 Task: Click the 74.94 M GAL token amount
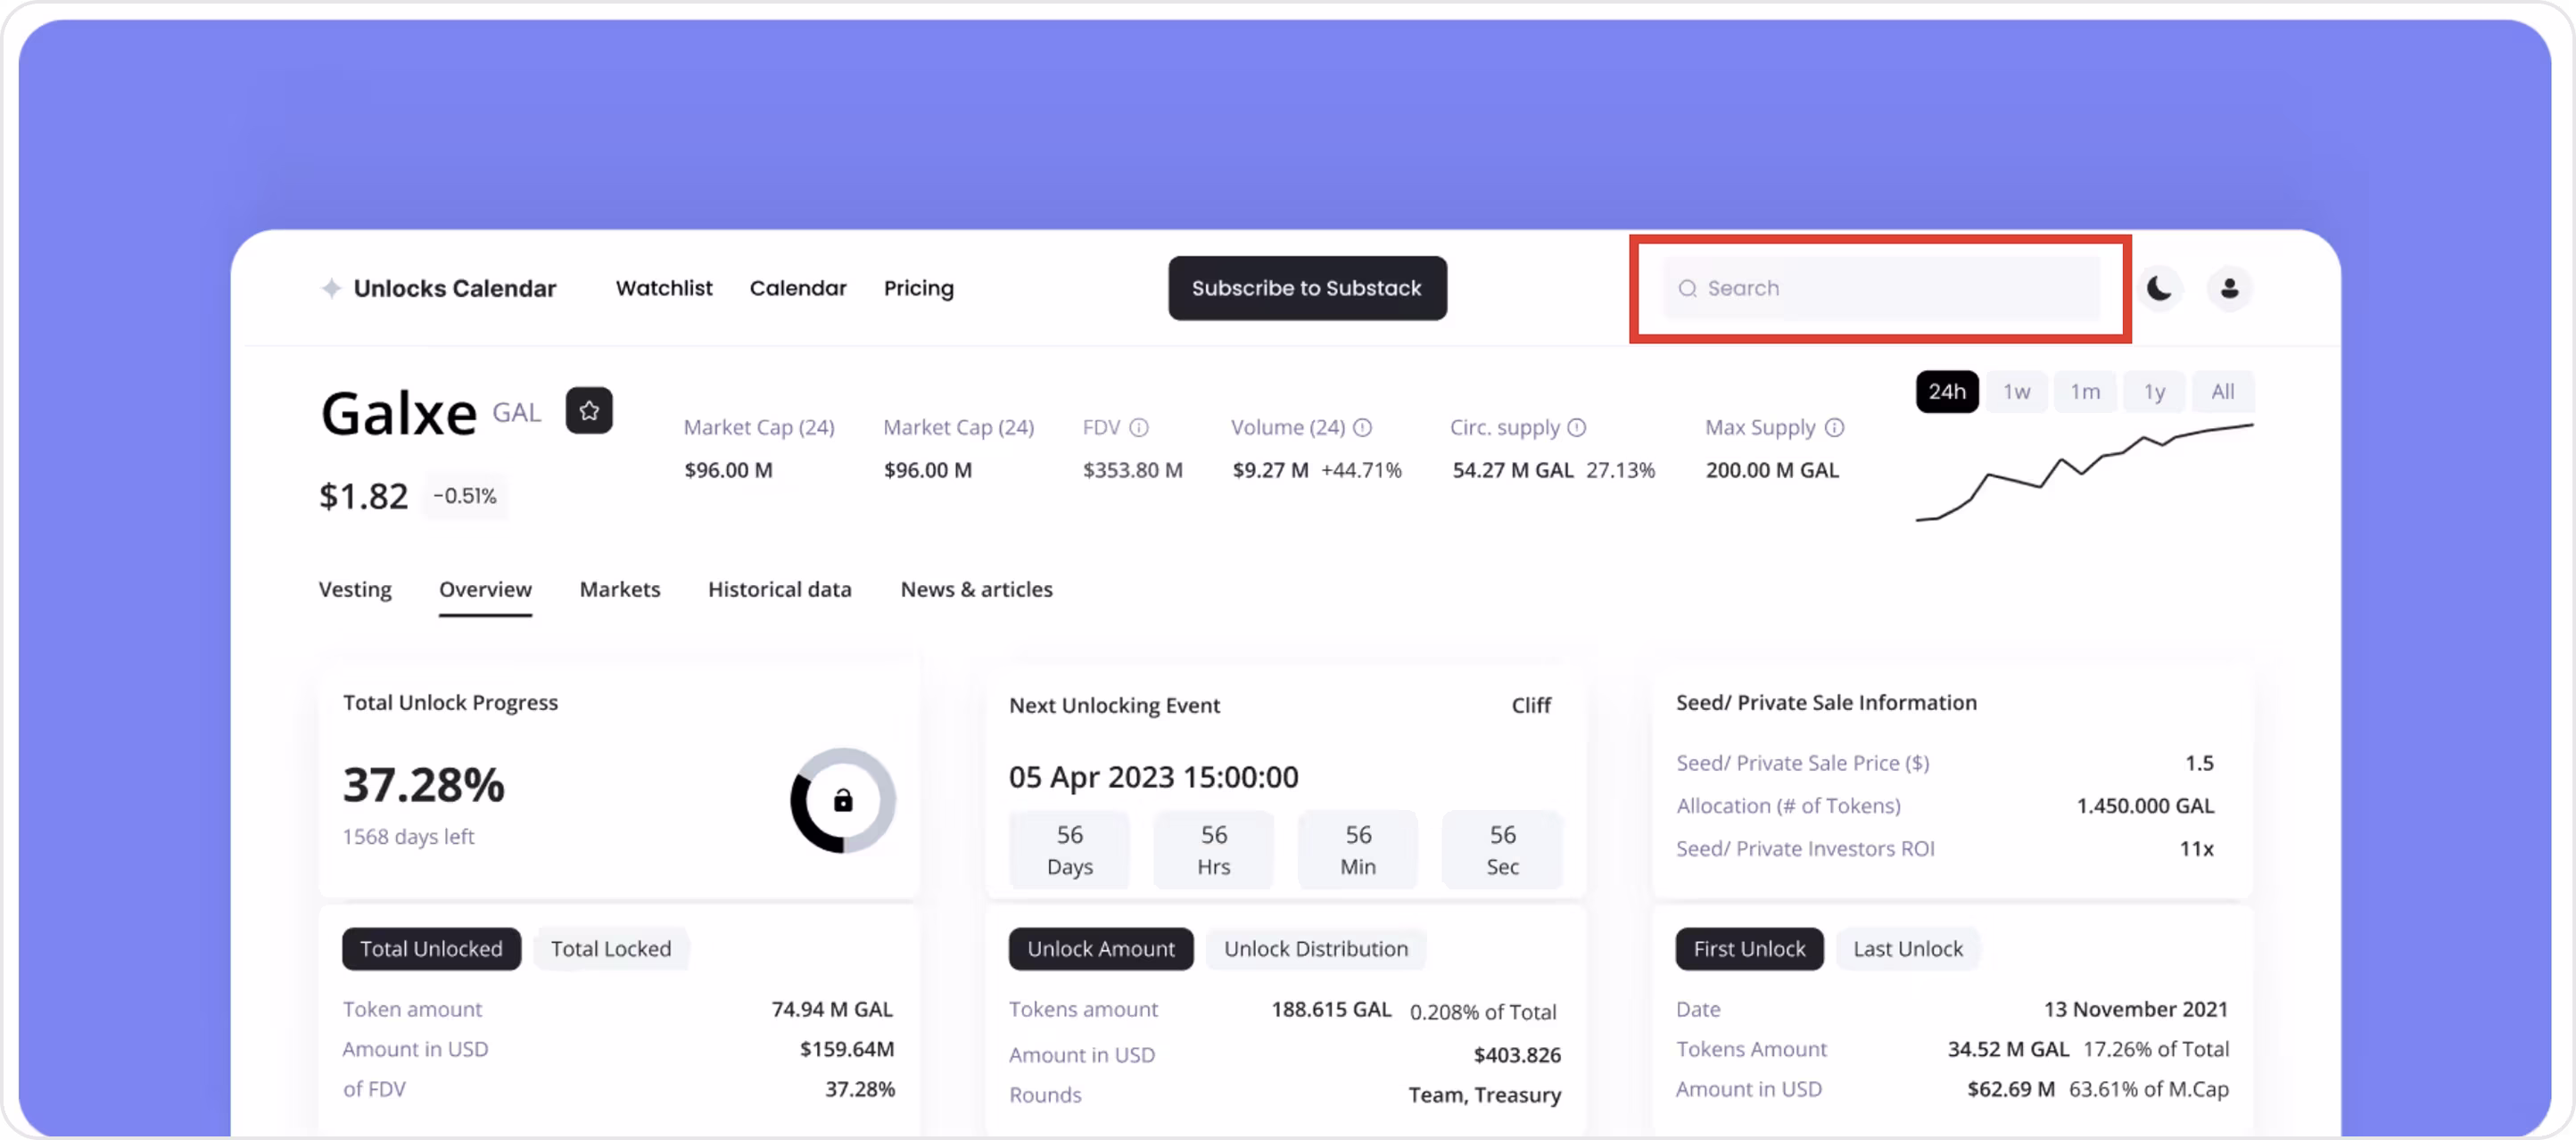point(832,1008)
